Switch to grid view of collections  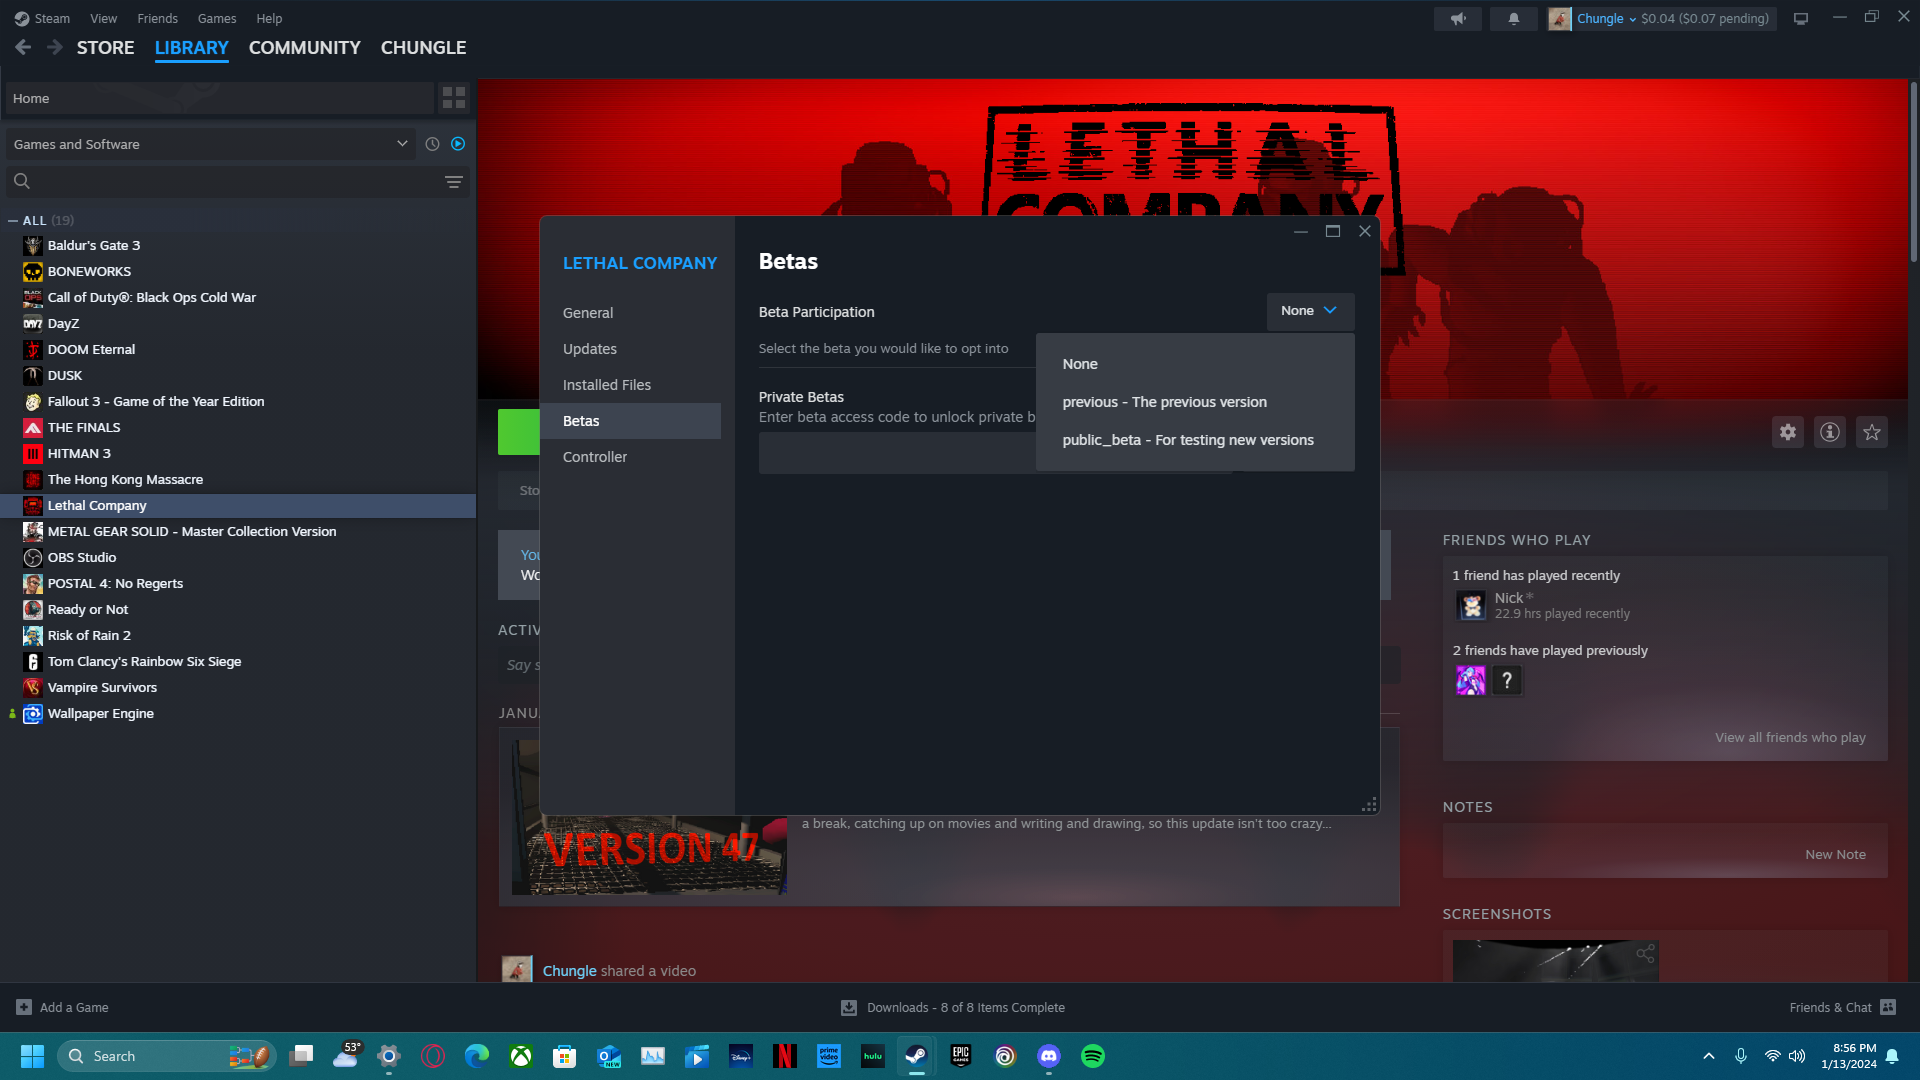[x=453, y=98]
